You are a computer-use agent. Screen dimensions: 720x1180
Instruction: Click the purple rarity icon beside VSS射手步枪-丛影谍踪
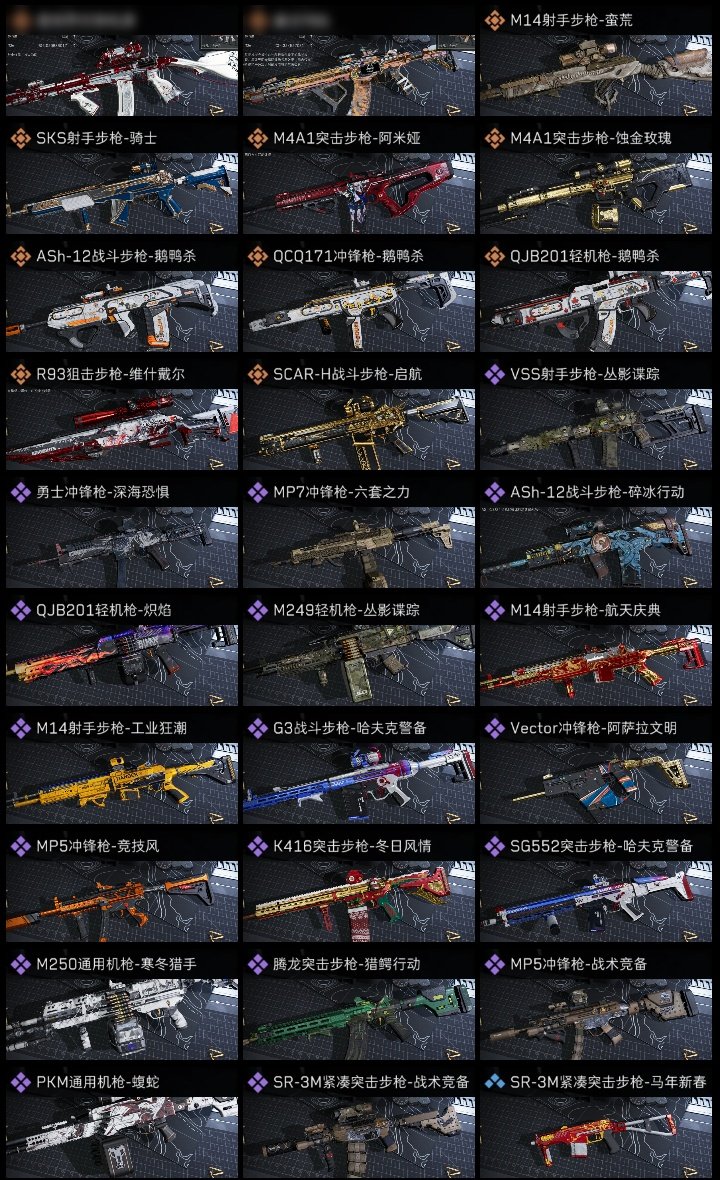[494, 374]
